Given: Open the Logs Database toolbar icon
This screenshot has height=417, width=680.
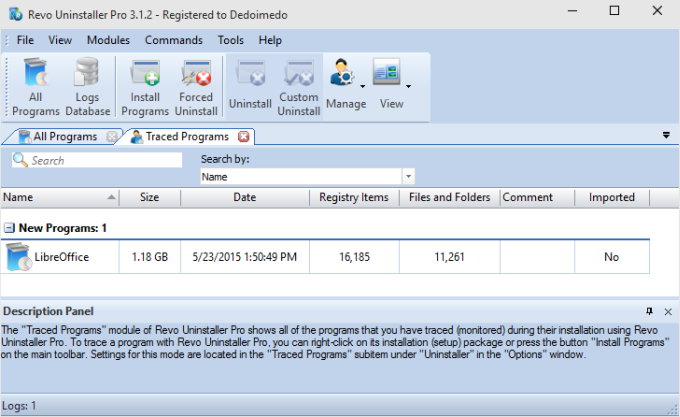Looking at the screenshot, I should [x=88, y=87].
